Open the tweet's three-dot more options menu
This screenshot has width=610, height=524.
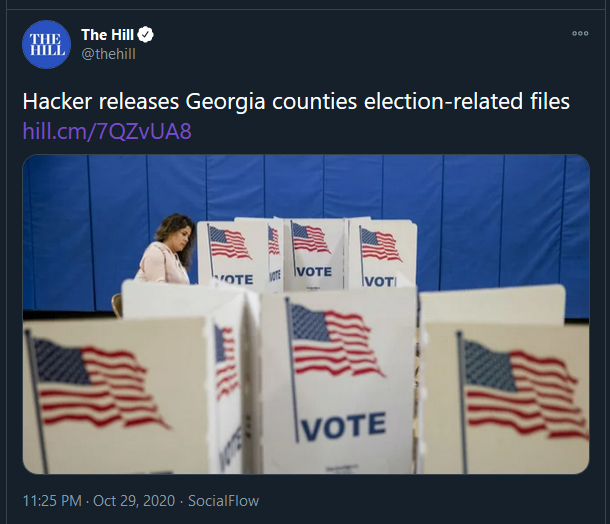pyautogui.click(x=580, y=33)
